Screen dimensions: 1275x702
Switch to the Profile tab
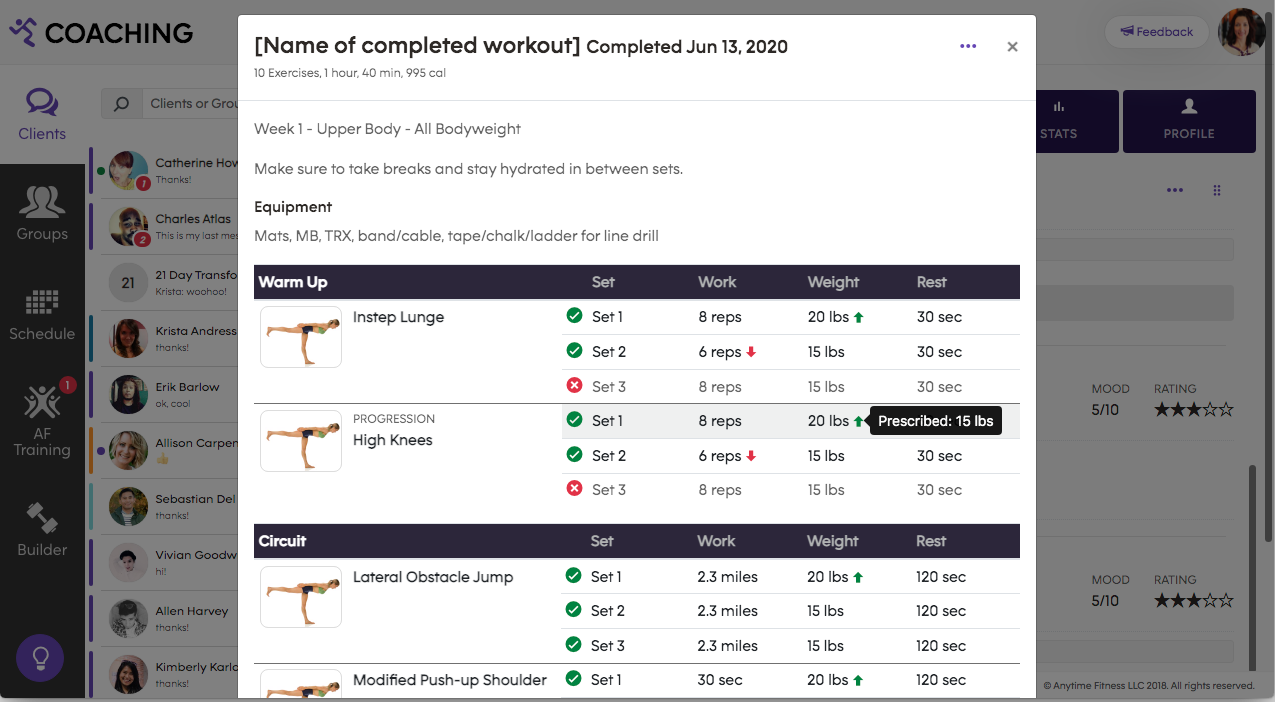click(1189, 121)
